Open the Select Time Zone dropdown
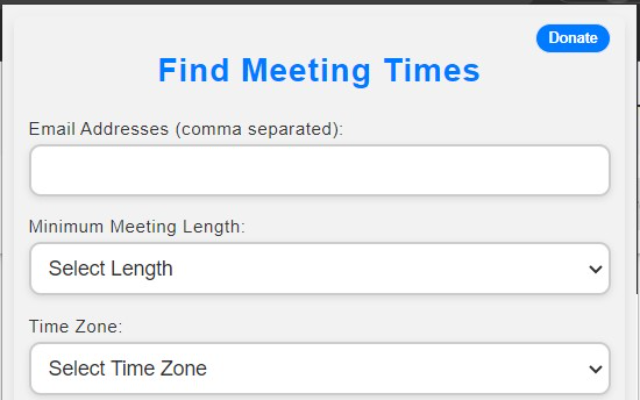The image size is (640, 400). coord(319,369)
